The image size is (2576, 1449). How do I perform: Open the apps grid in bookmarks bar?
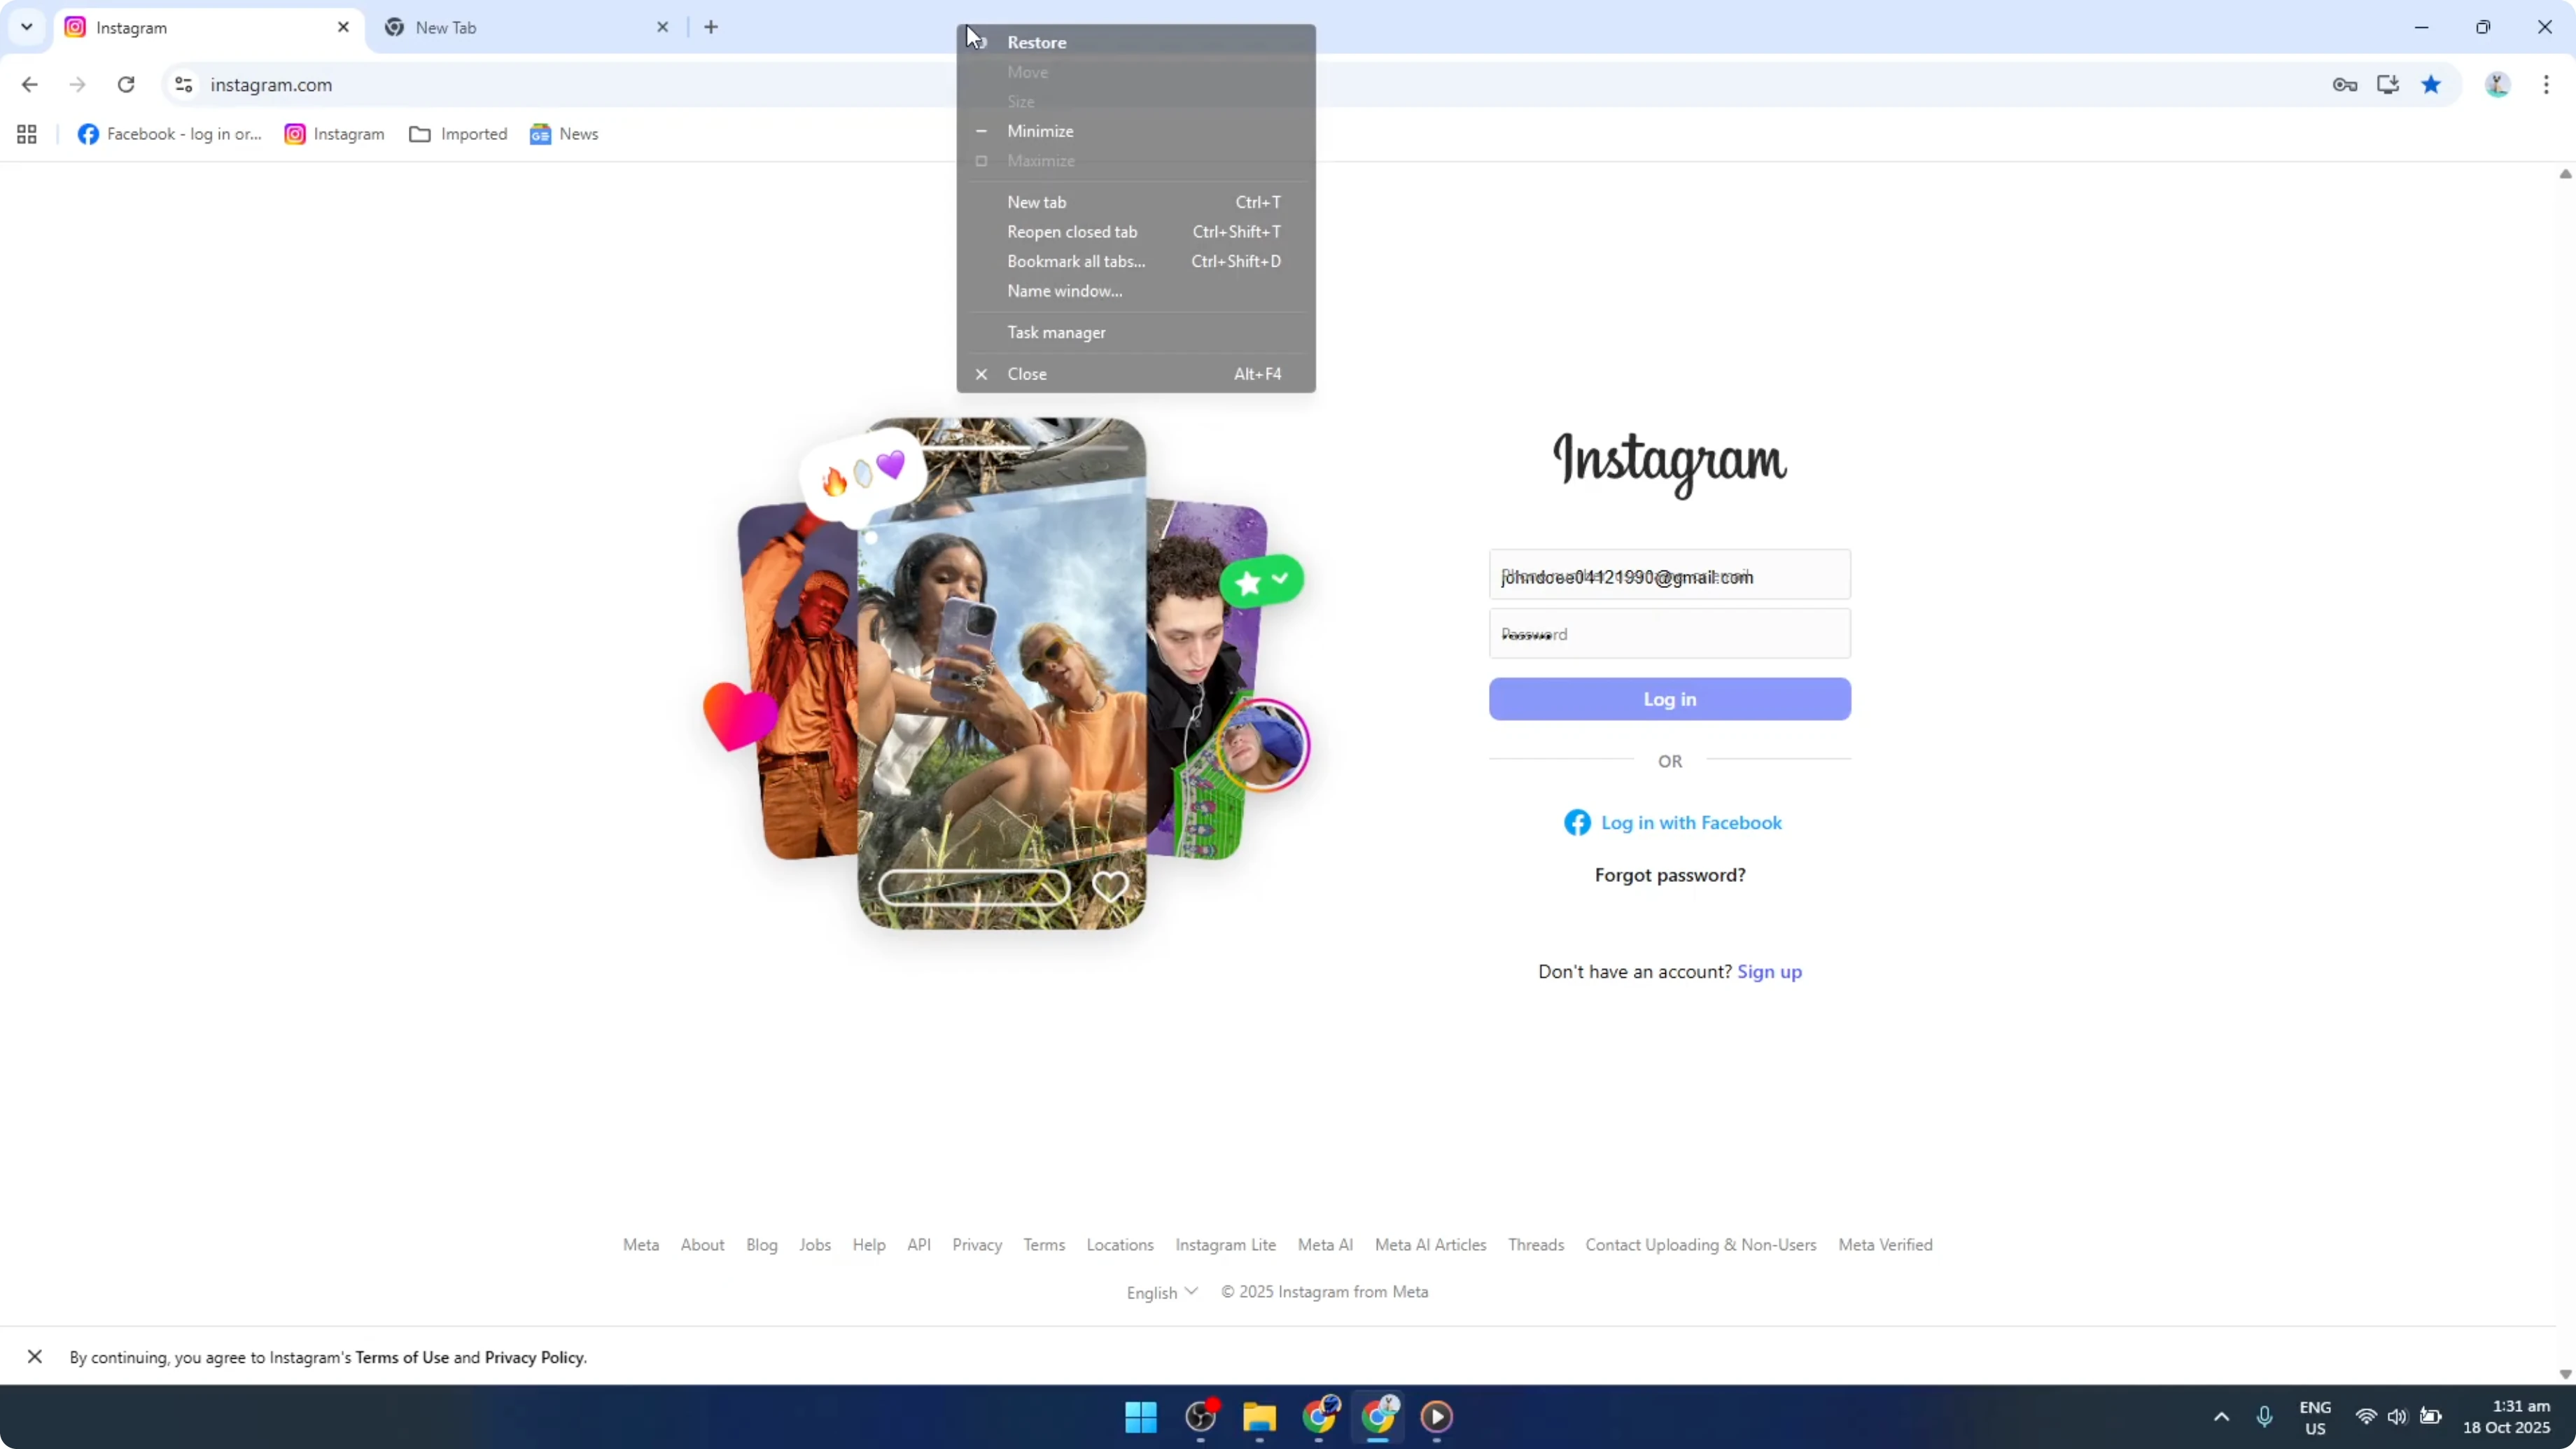point(27,134)
